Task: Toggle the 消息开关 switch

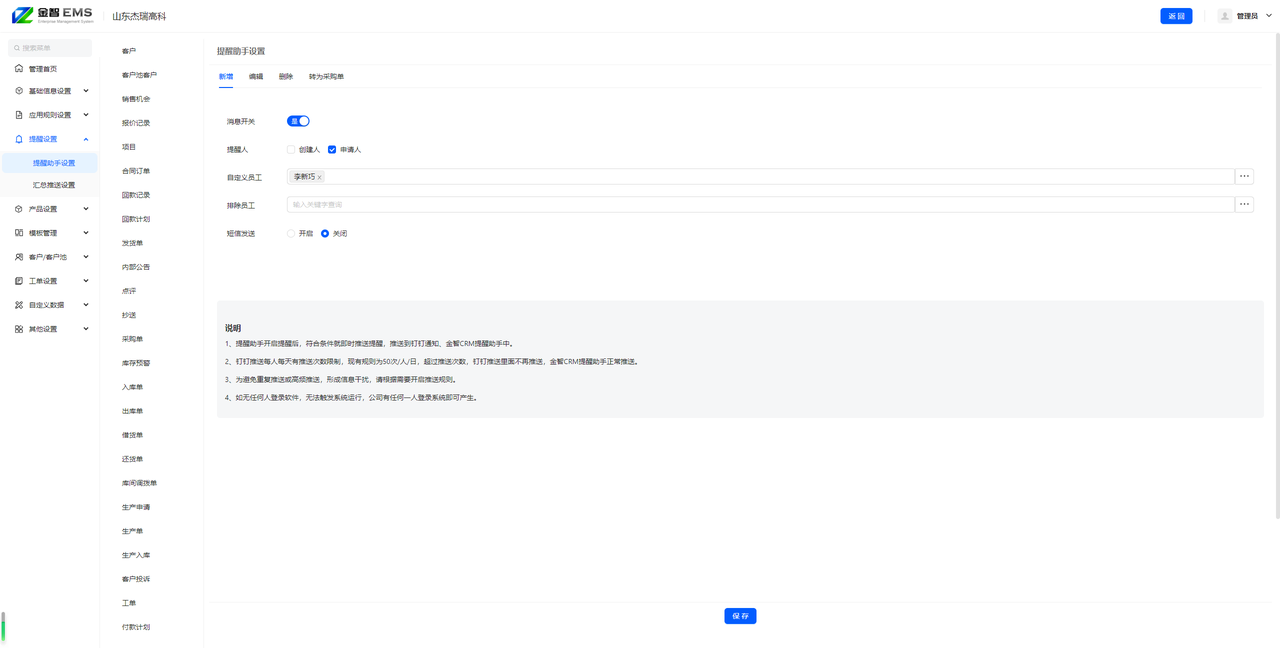Action: [298, 121]
